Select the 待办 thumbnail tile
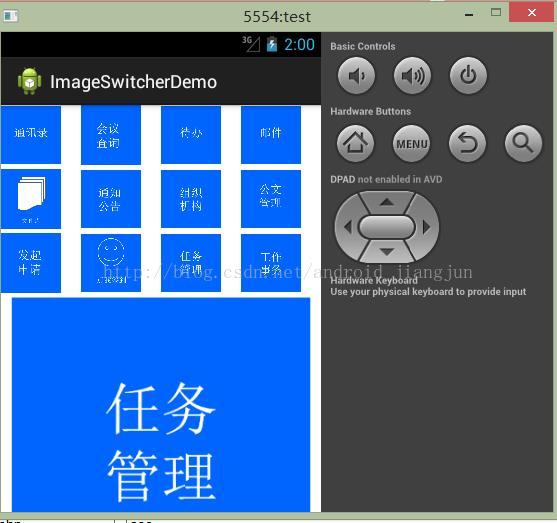 click(191, 135)
